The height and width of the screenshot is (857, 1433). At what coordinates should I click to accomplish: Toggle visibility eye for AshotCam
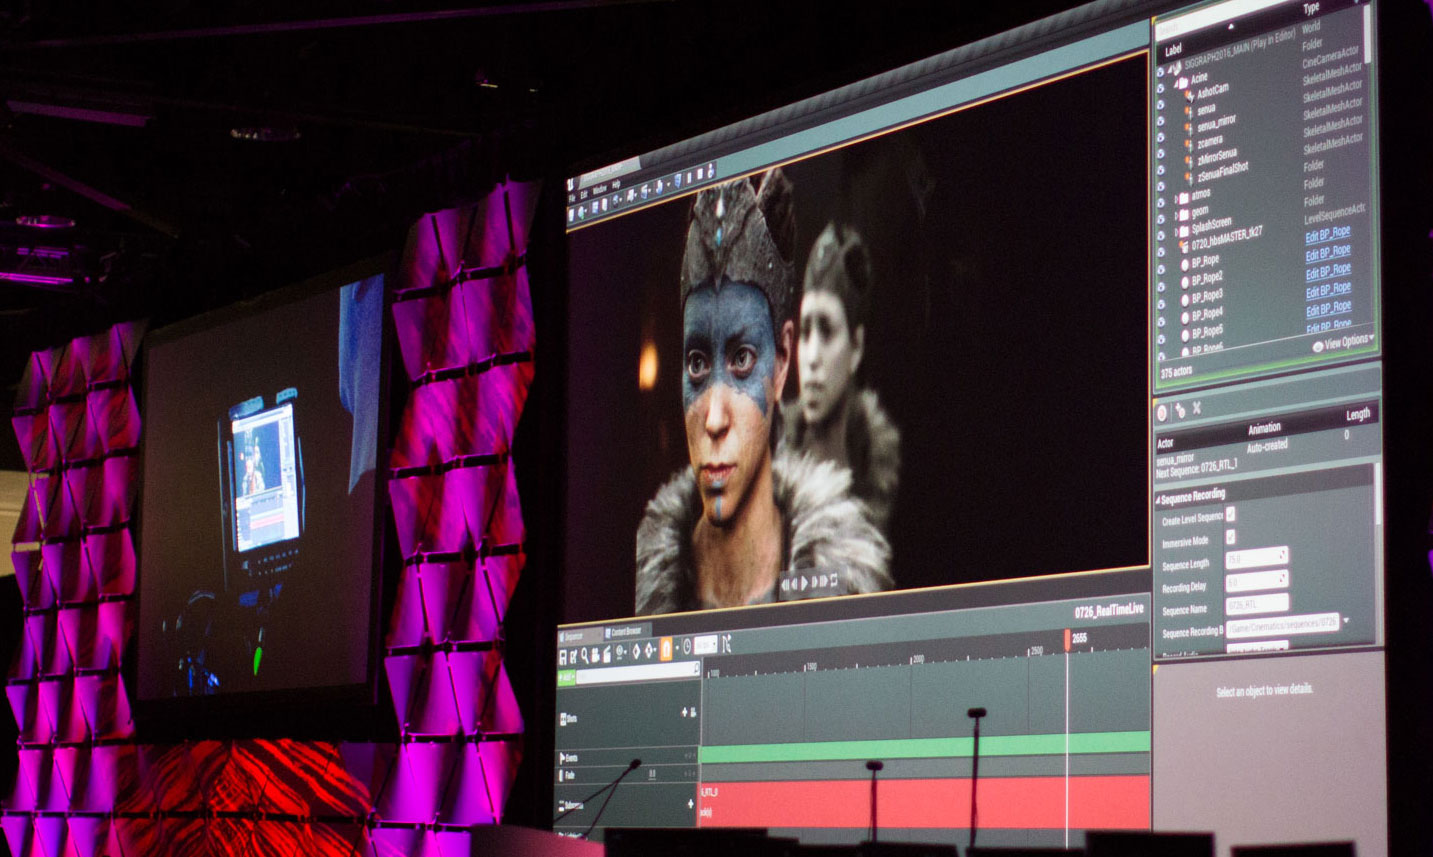point(1161,105)
